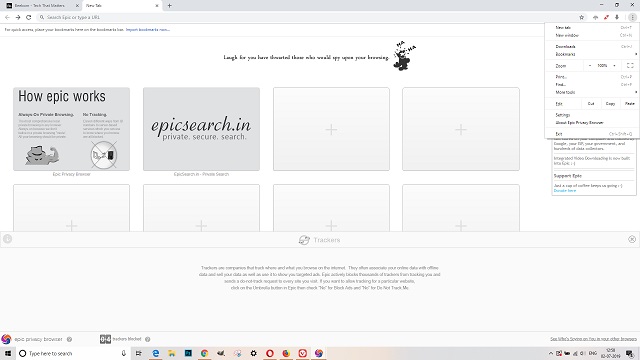The width and height of the screenshot is (640, 360).
Task: Decrease zoom with the minus button
Action: coord(590,65)
